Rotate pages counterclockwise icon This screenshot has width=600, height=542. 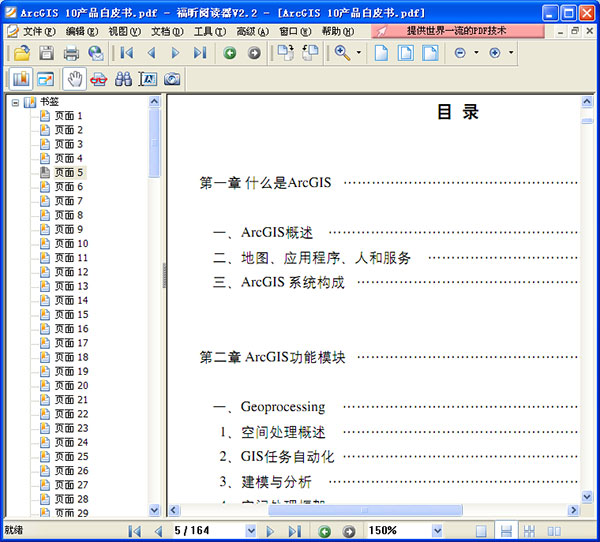[x=310, y=52]
